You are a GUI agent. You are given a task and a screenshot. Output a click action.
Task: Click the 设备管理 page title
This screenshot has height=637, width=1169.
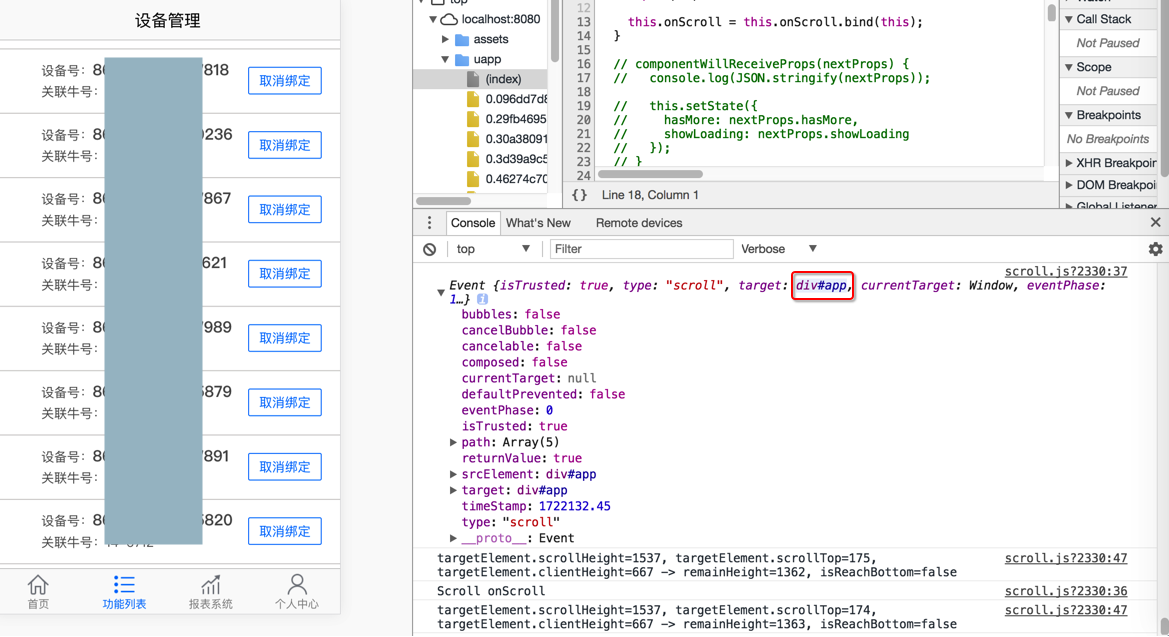[168, 21]
